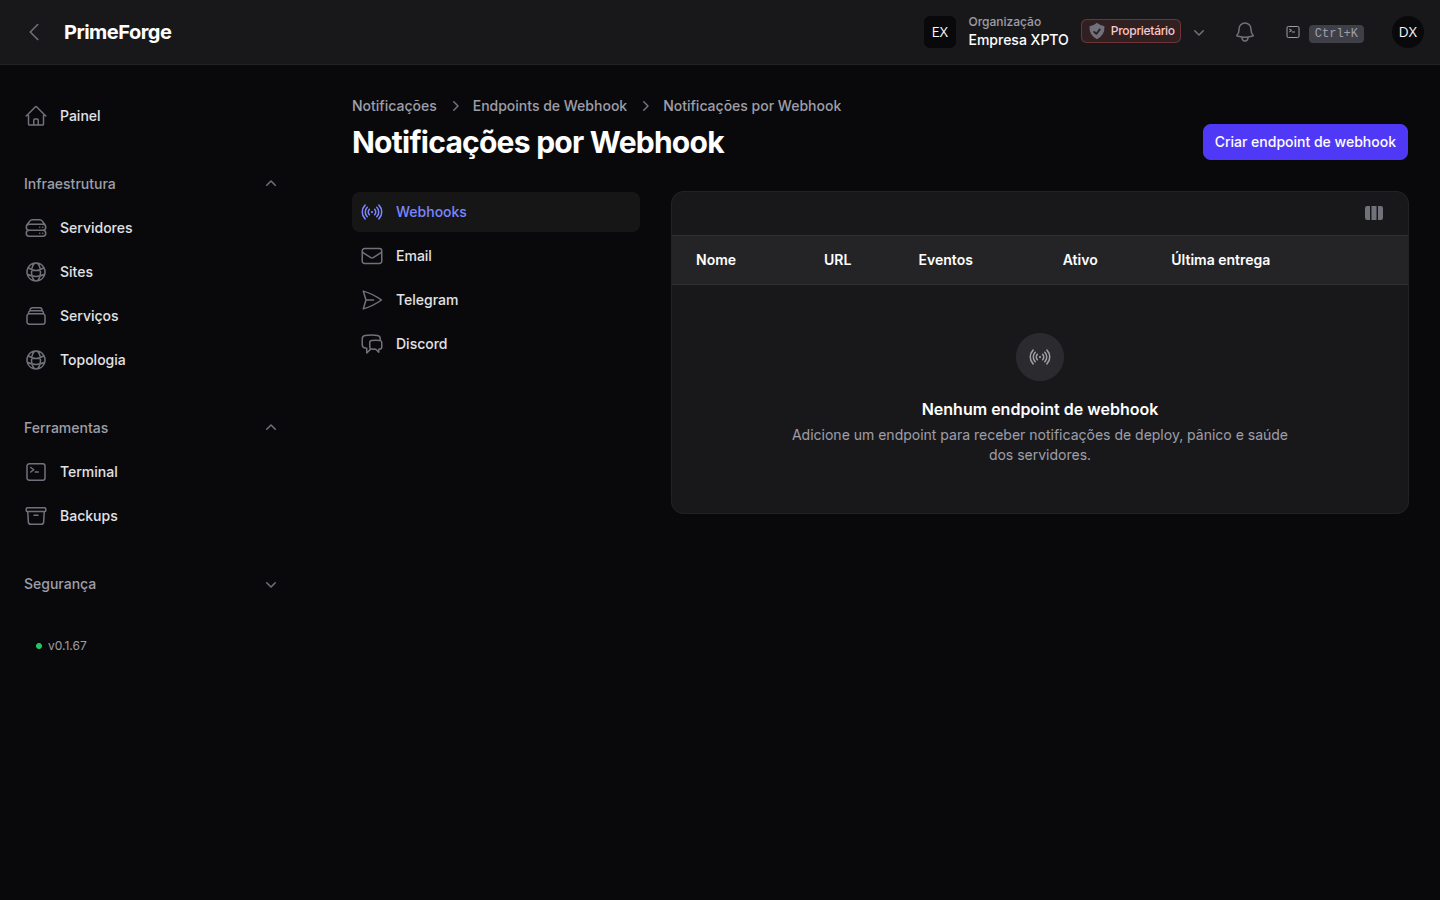This screenshot has height=900, width=1440.
Task: Click the Email envelope icon
Action: coord(372,256)
